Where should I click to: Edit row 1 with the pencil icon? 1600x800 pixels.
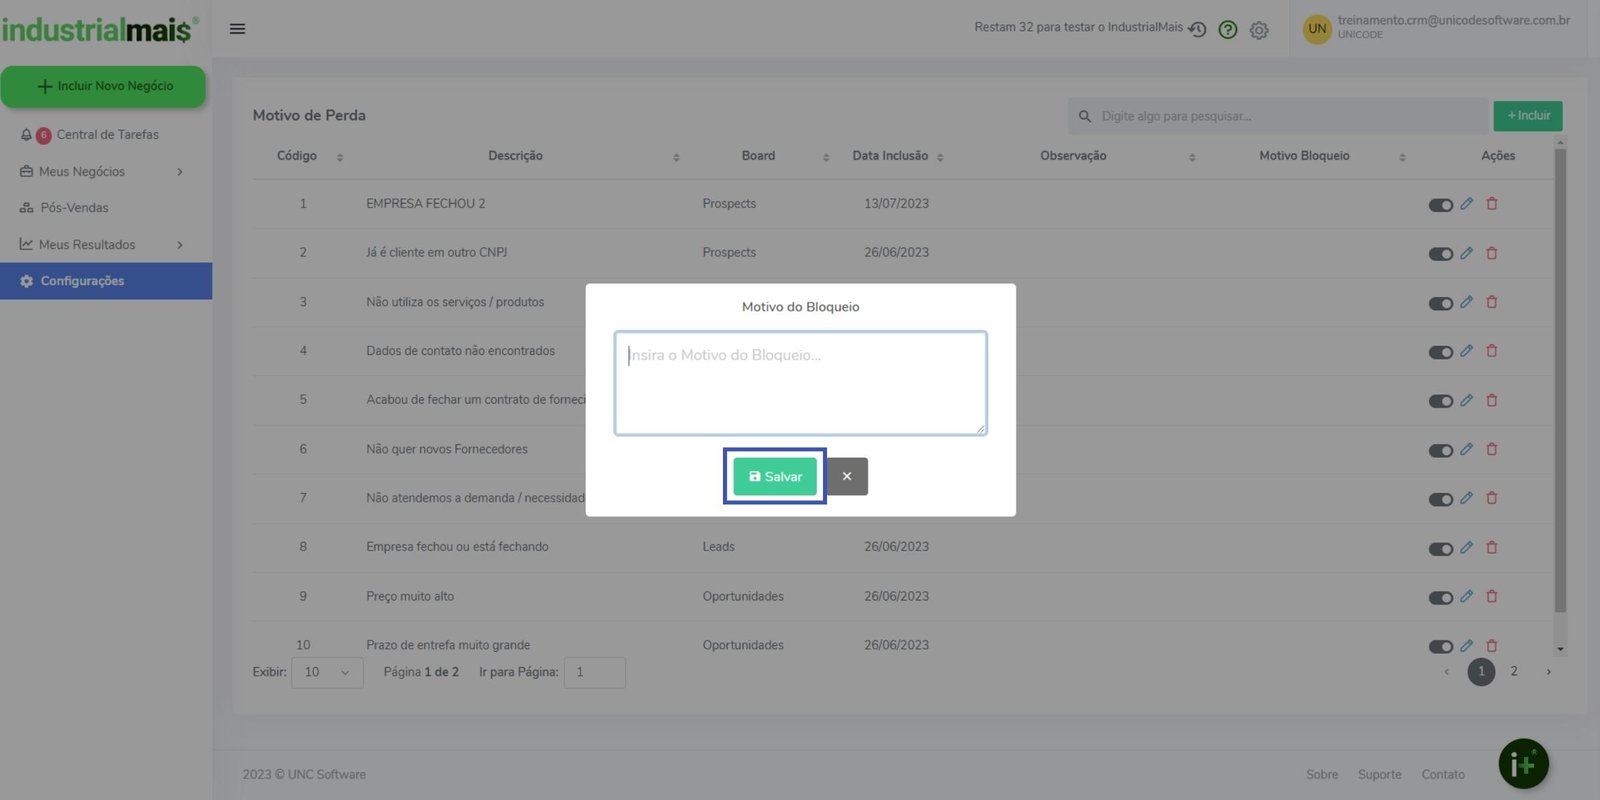click(1466, 204)
